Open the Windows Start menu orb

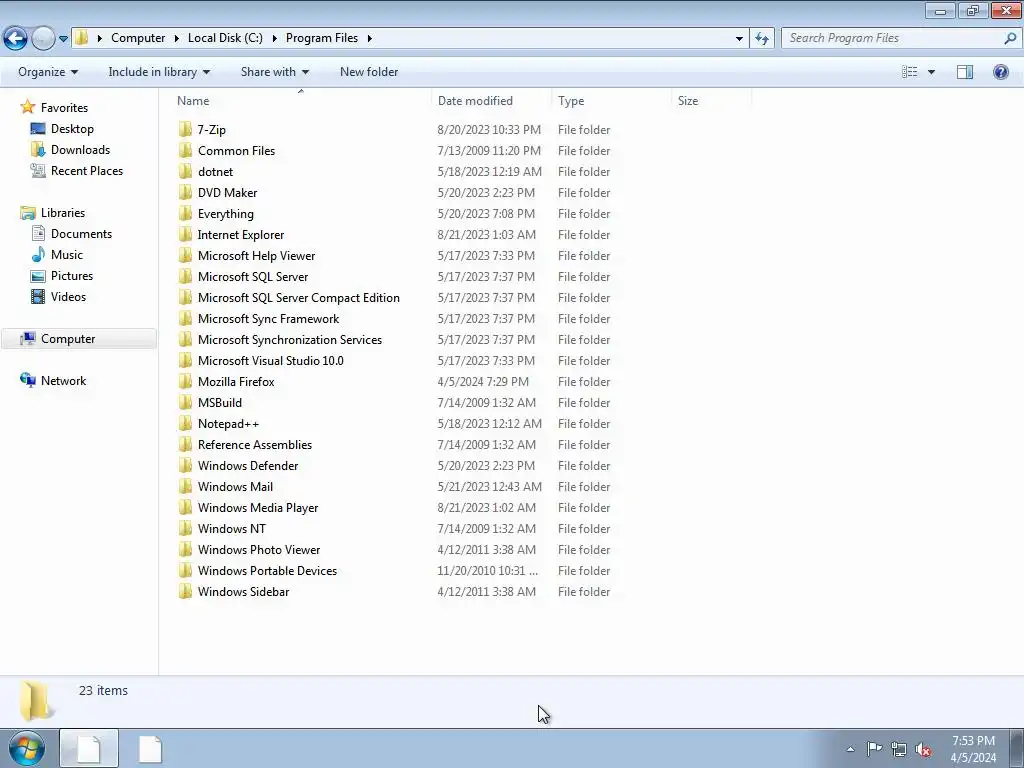click(27, 749)
